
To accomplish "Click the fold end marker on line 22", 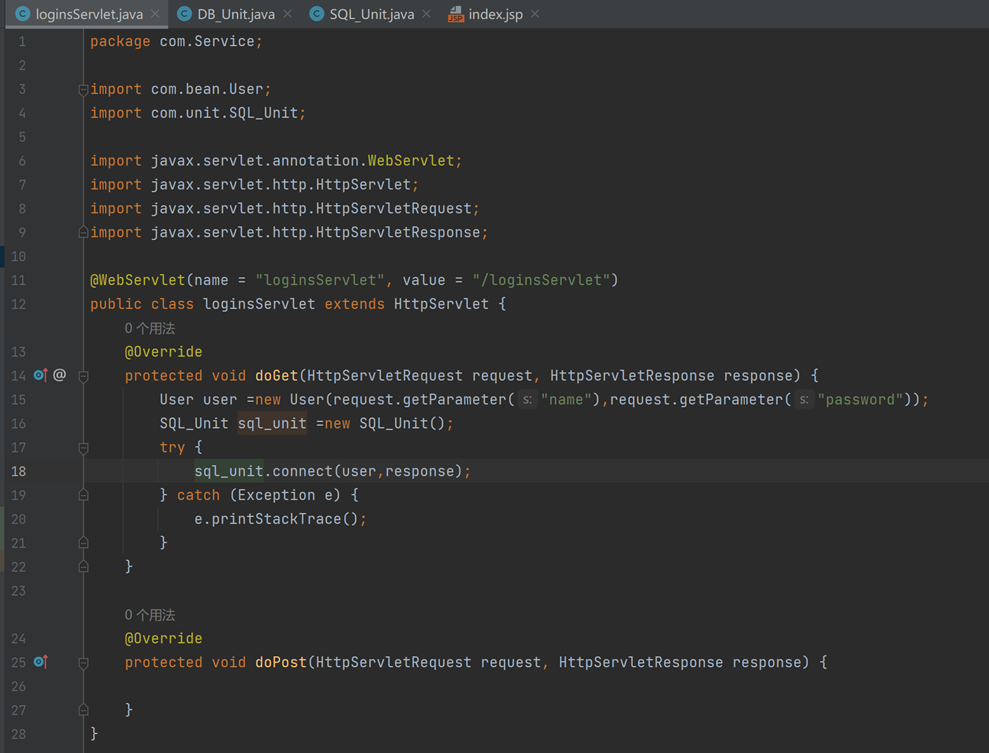I will coord(83,567).
